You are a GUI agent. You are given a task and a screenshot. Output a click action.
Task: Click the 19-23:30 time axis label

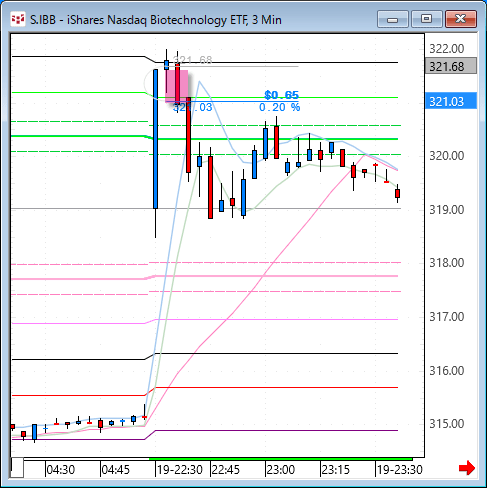pyautogui.click(x=400, y=470)
